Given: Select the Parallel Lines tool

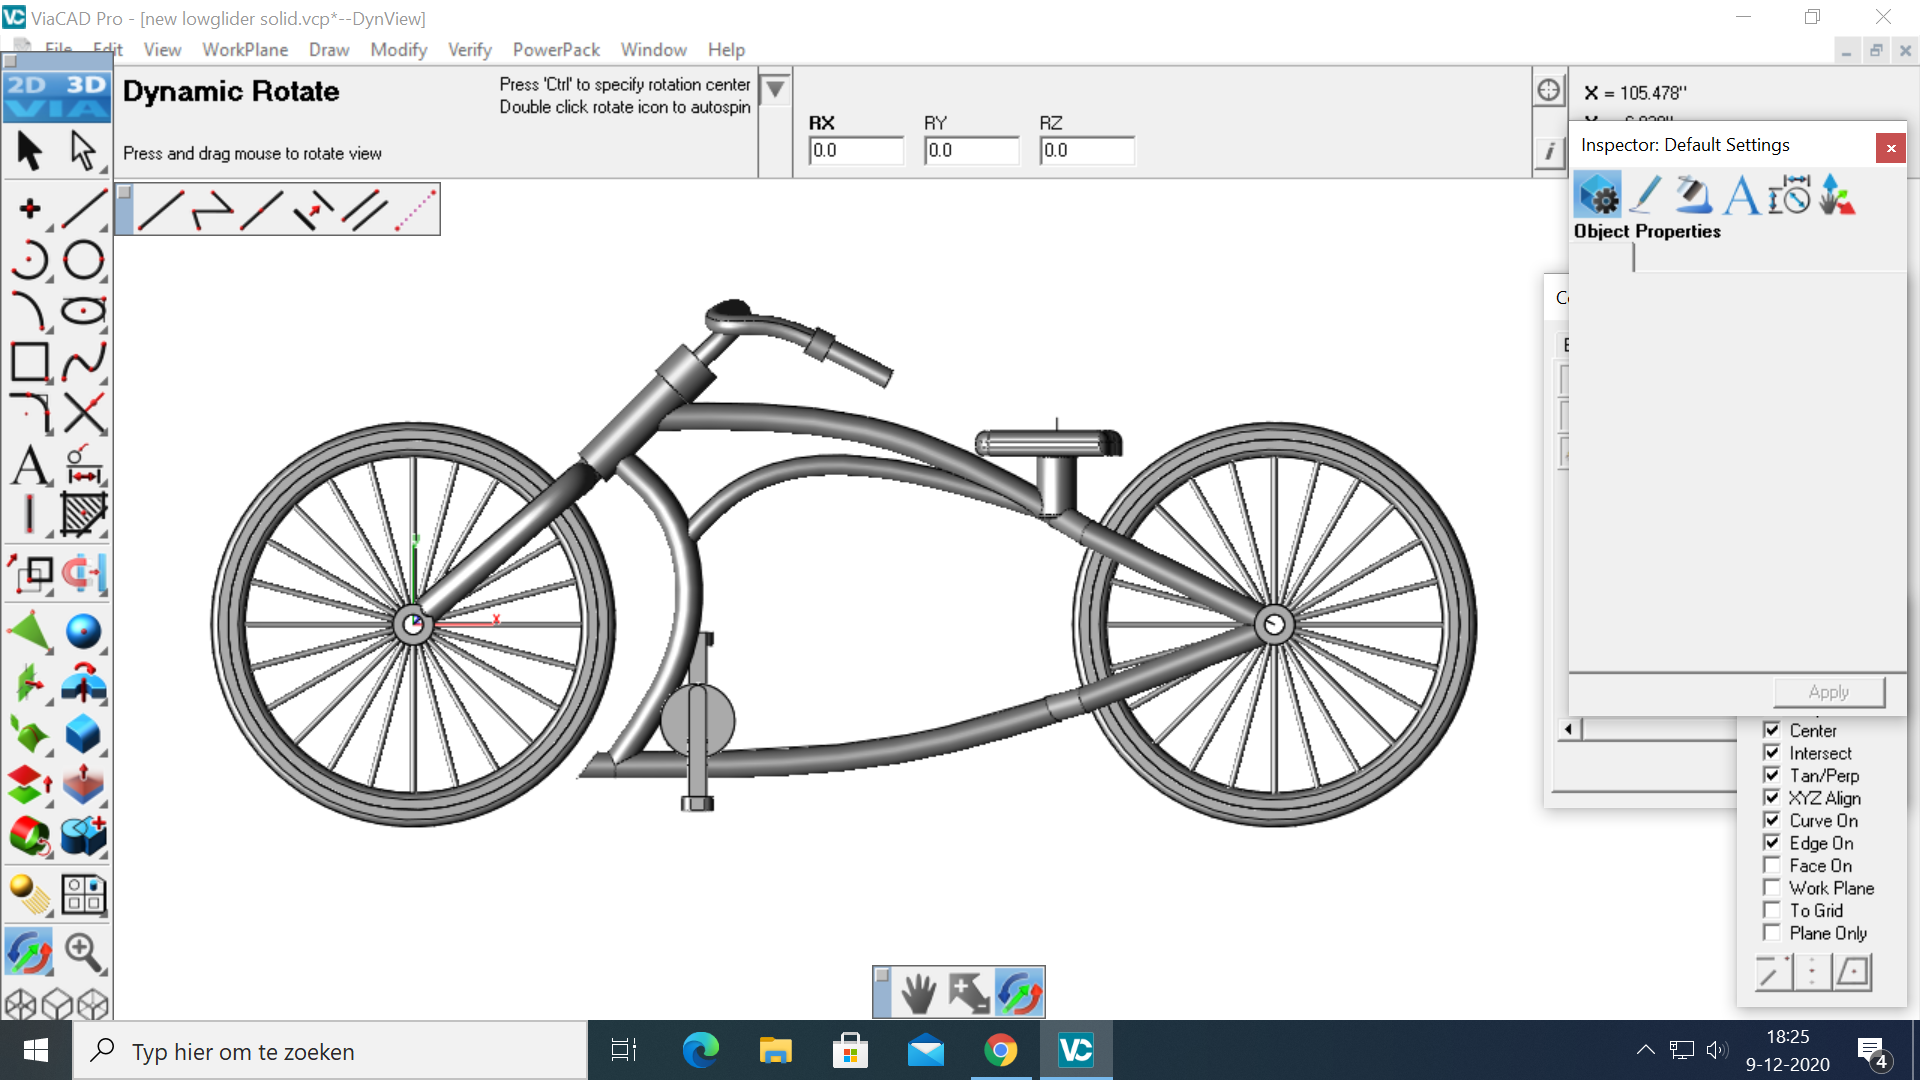Looking at the screenshot, I should pyautogui.click(x=365, y=210).
